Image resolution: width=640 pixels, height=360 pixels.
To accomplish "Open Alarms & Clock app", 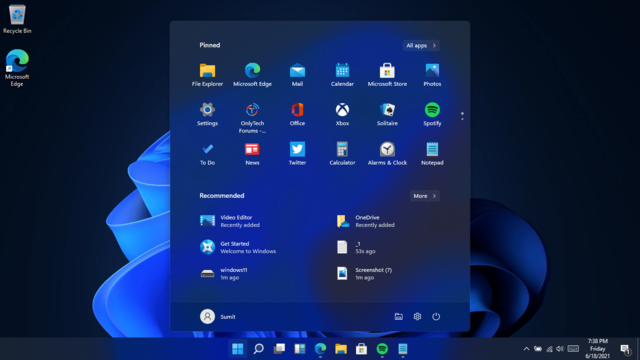I will 387,154.
